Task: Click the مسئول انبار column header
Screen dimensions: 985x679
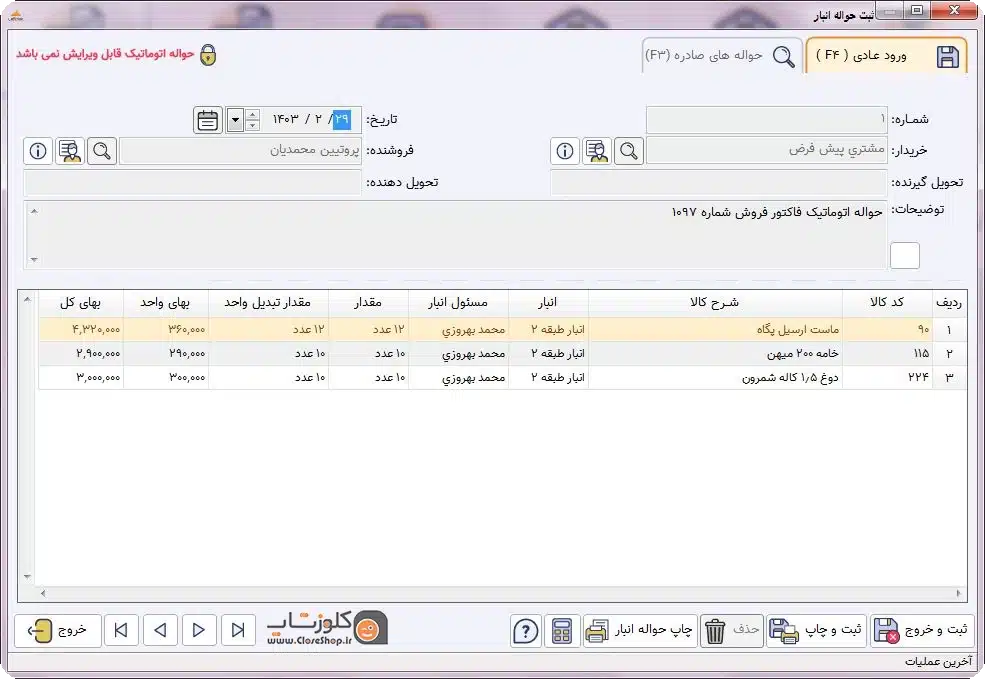Action: (x=459, y=303)
